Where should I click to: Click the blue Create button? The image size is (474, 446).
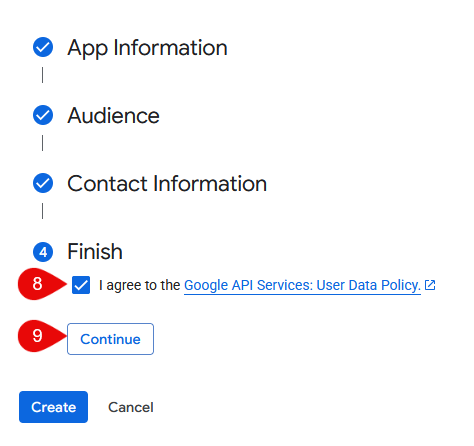point(53,407)
